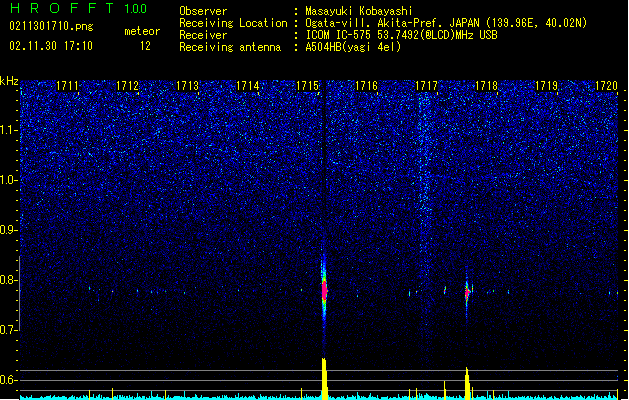This screenshot has height=400, width=629.
Task: Click the 0.7 frequency axis label
Action: point(9,330)
